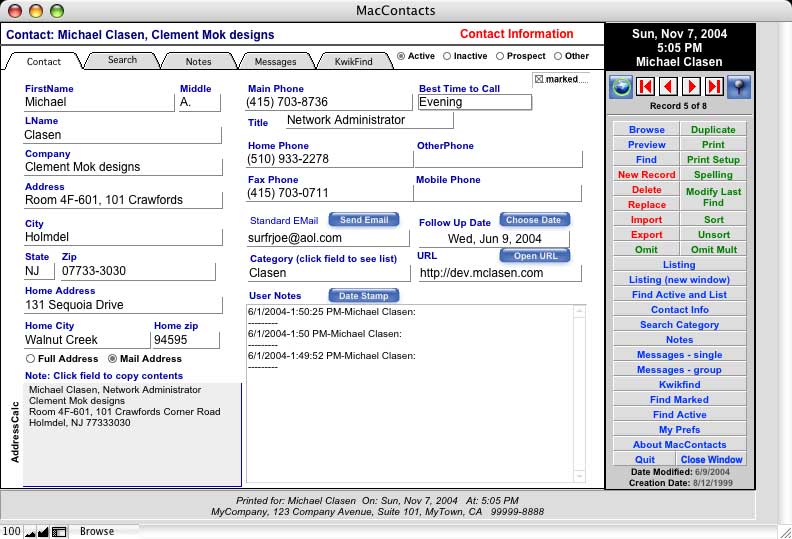Open the Browse mode popup at bottom
The height and width of the screenshot is (539, 792).
coord(97,531)
